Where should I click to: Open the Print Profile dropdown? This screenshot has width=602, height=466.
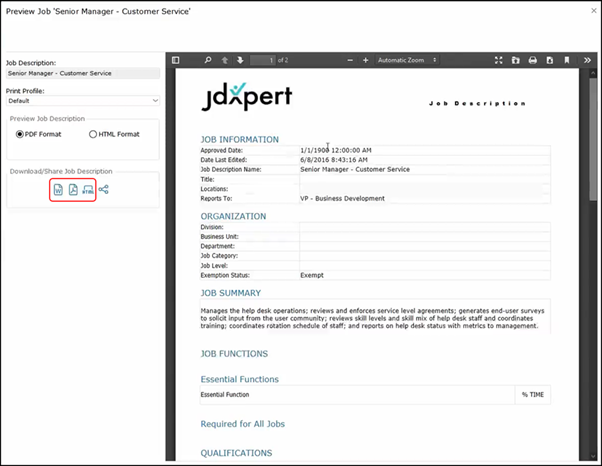[x=82, y=101]
